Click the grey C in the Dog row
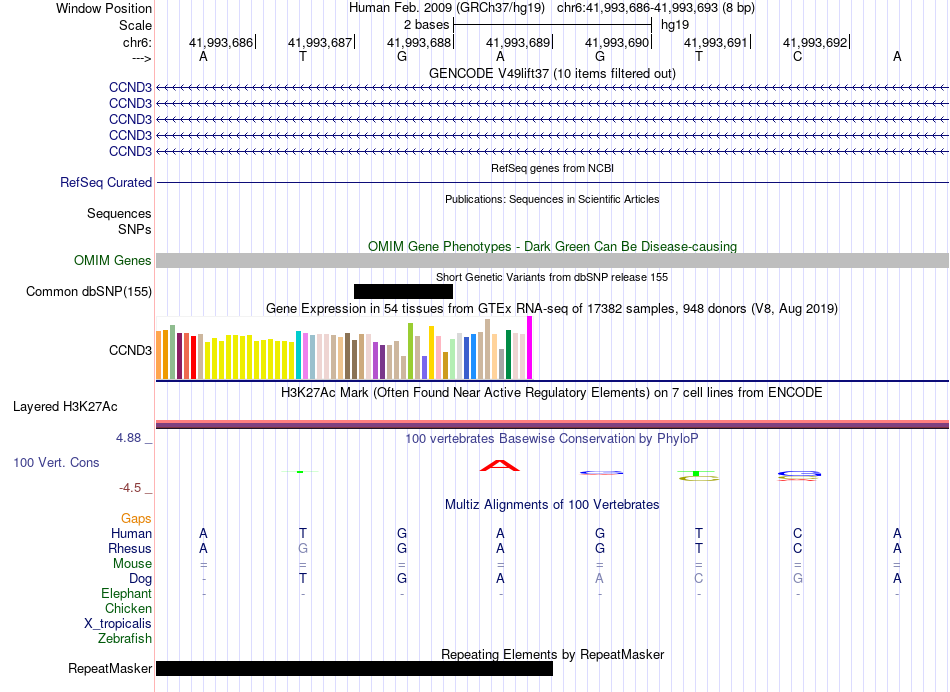 coord(699,578)
